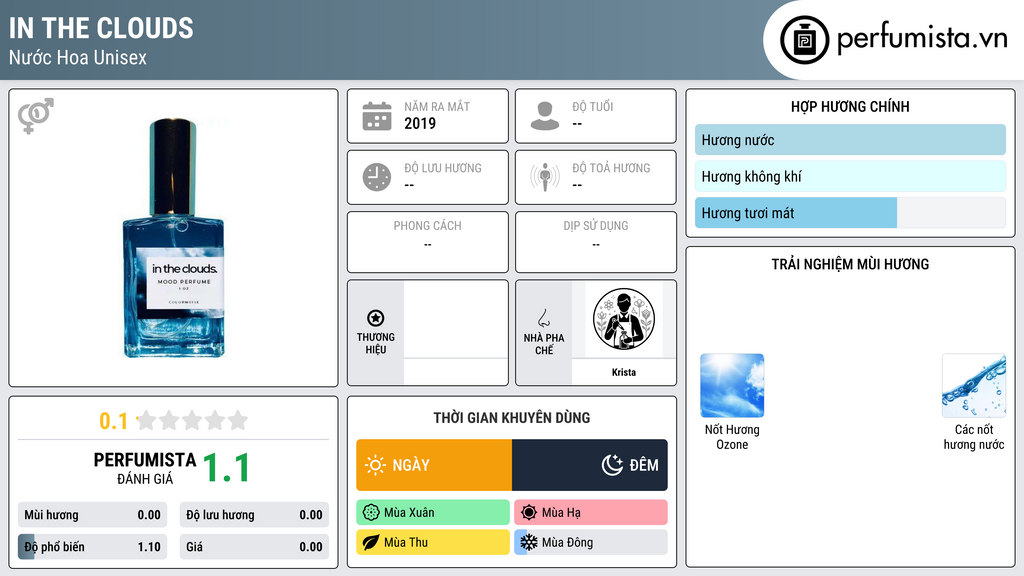Select the Đêm time segment

coord(590,465)
